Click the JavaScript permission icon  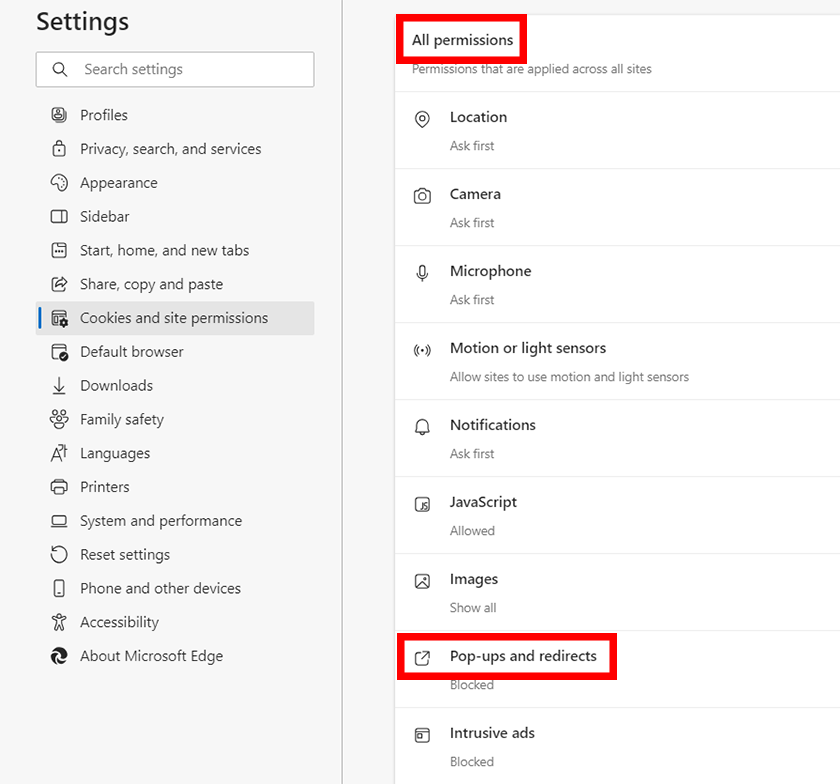422,504
